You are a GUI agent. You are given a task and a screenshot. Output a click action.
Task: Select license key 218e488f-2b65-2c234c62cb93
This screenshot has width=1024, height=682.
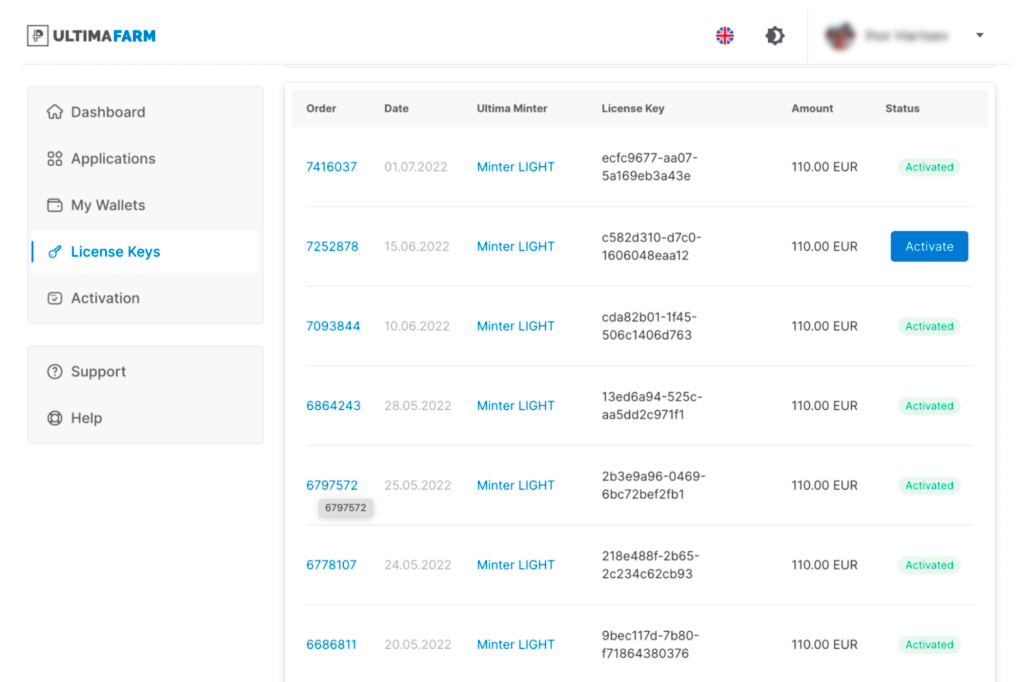[x=650, y=565]
